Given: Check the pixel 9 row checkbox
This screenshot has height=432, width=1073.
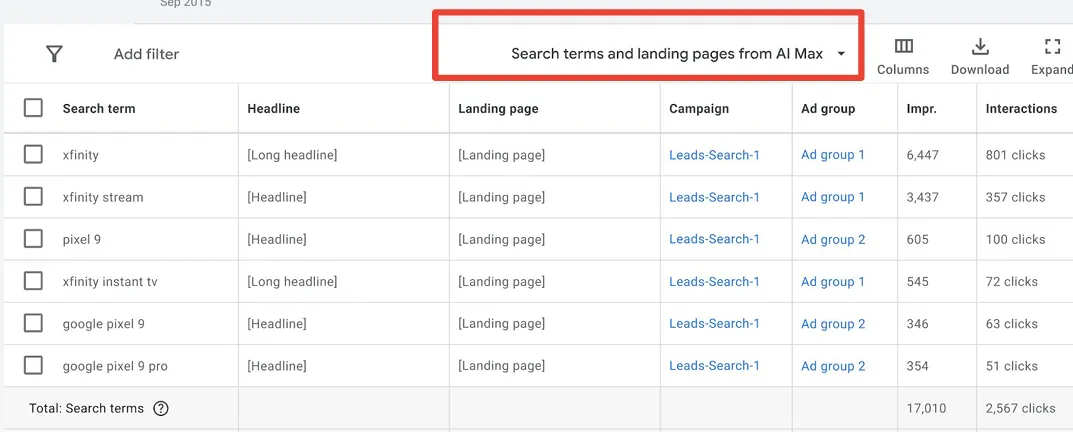Looking at the screenshot, I should click(x=33, y=239).
